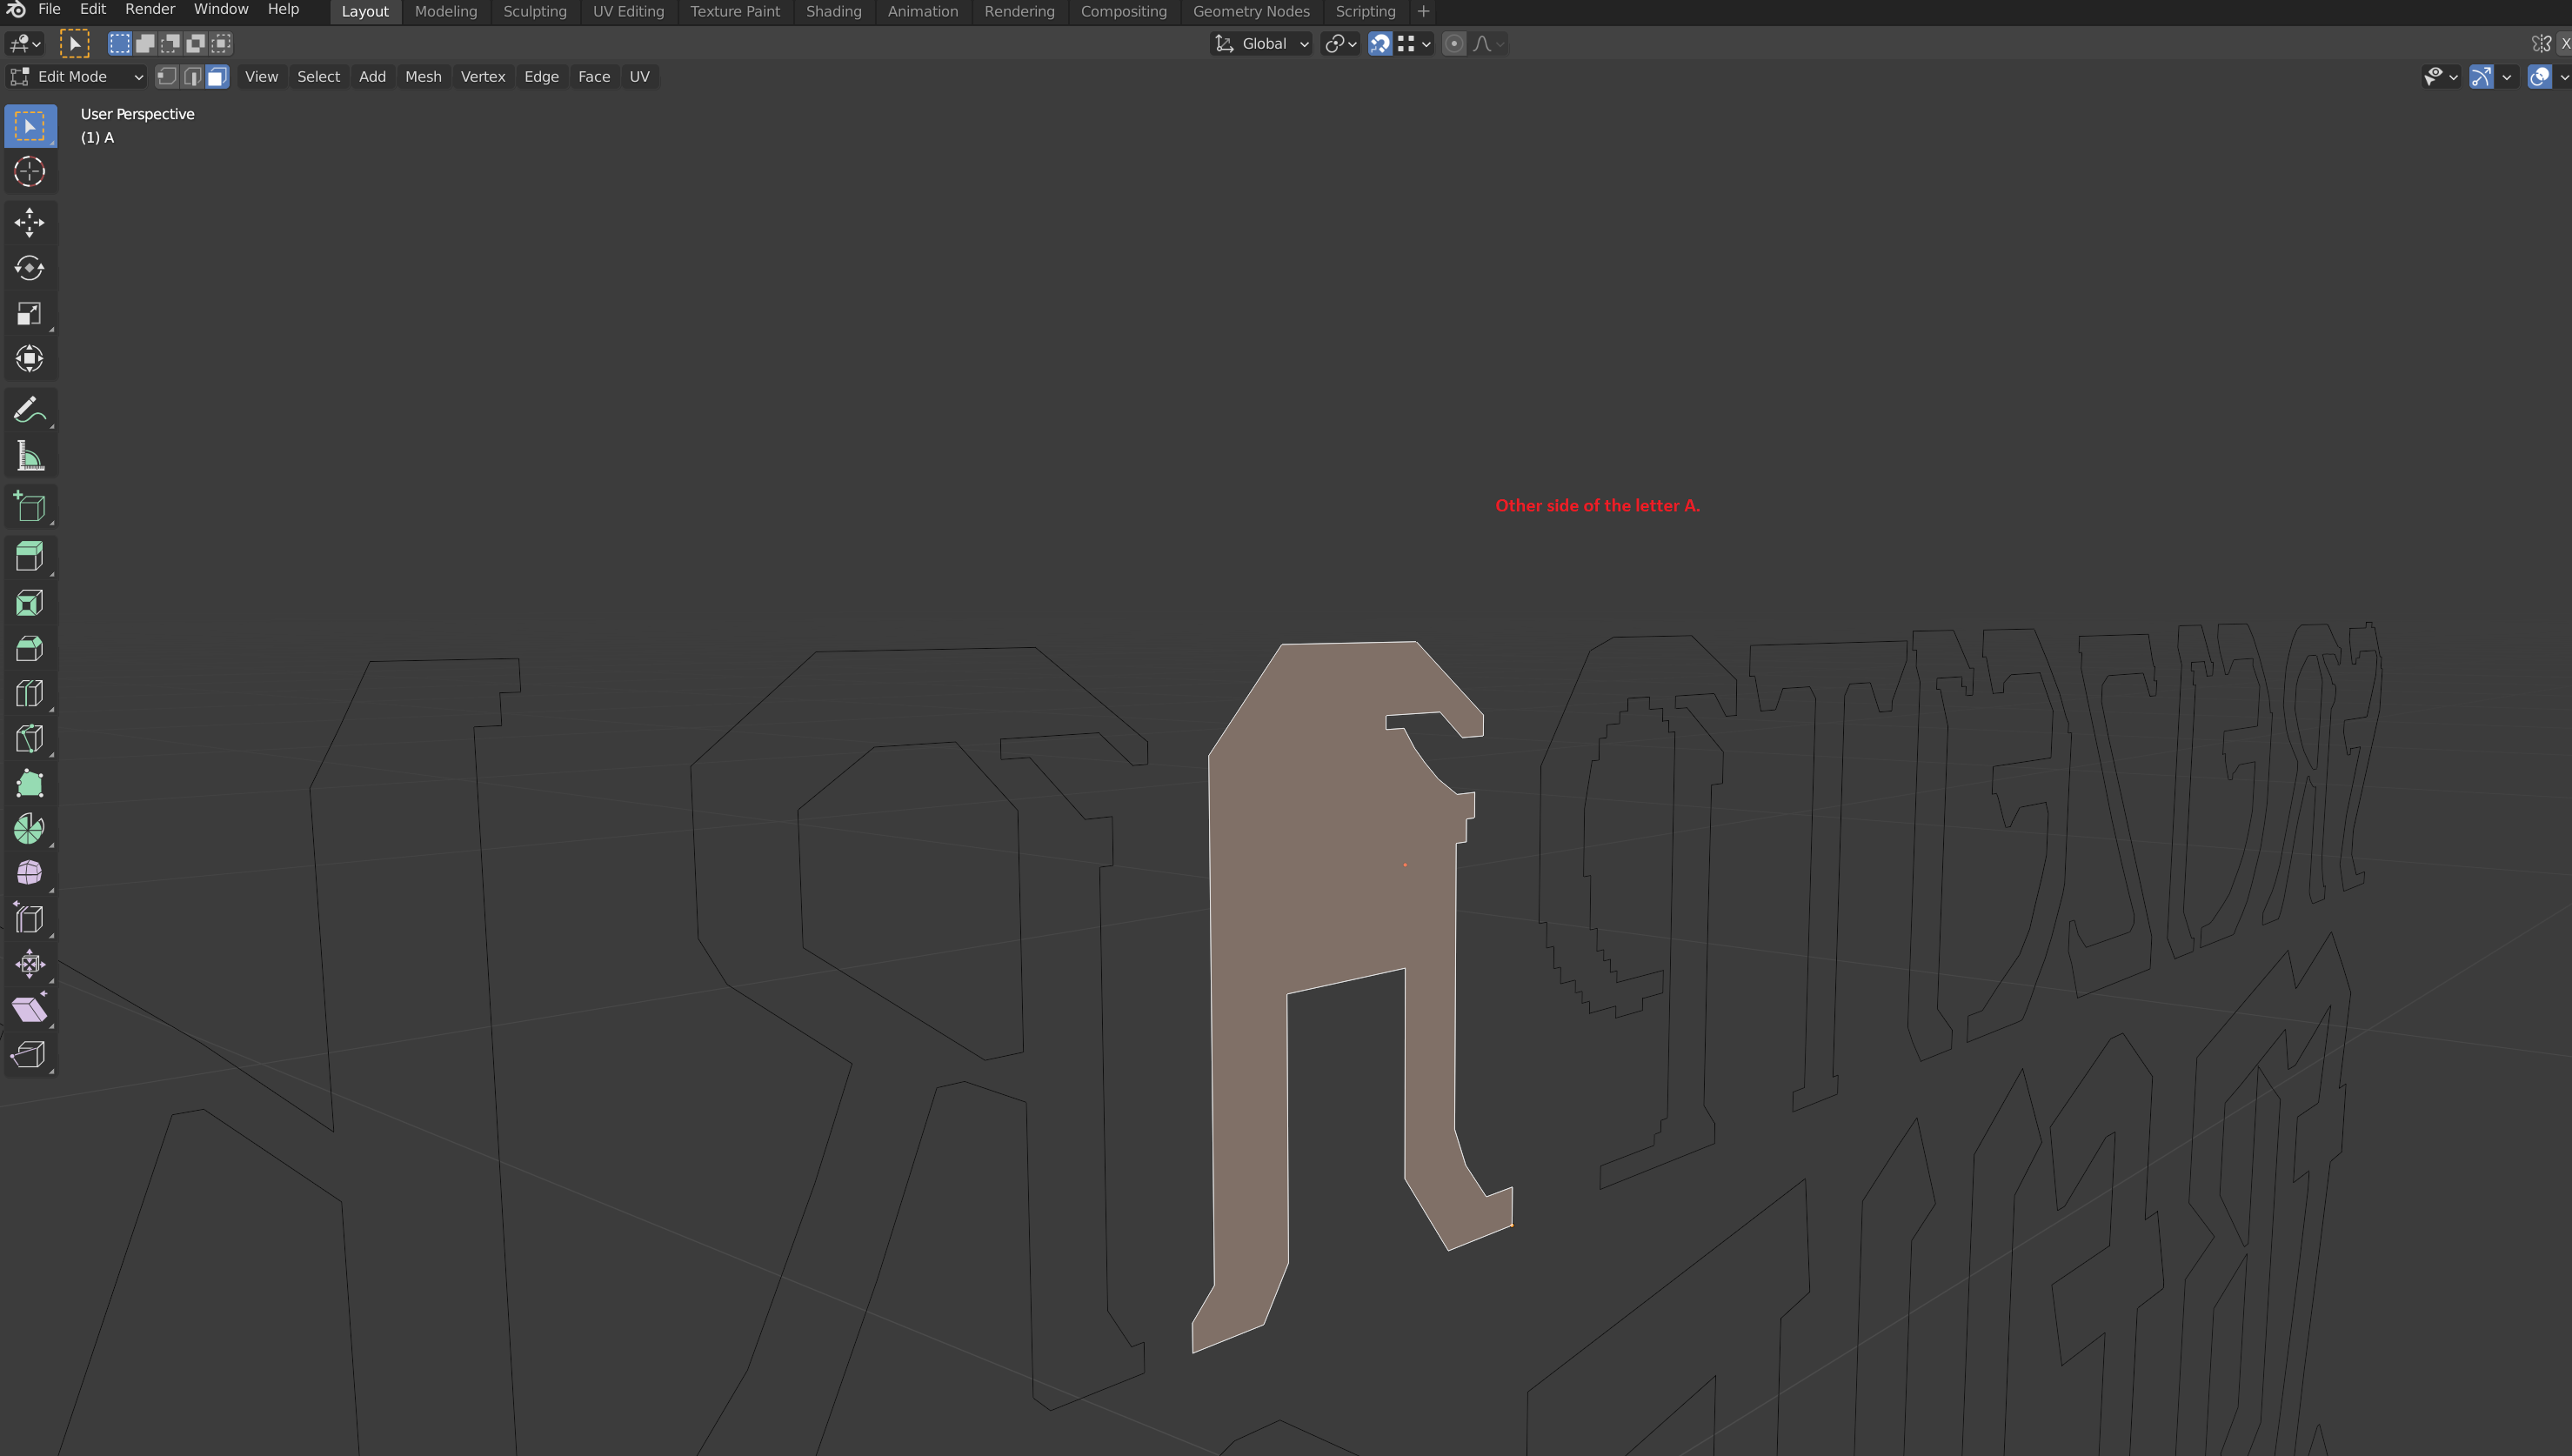Viewport: 2572px width, 1456px height.
Task: Open the editor type dropdown
Action: 24,43
